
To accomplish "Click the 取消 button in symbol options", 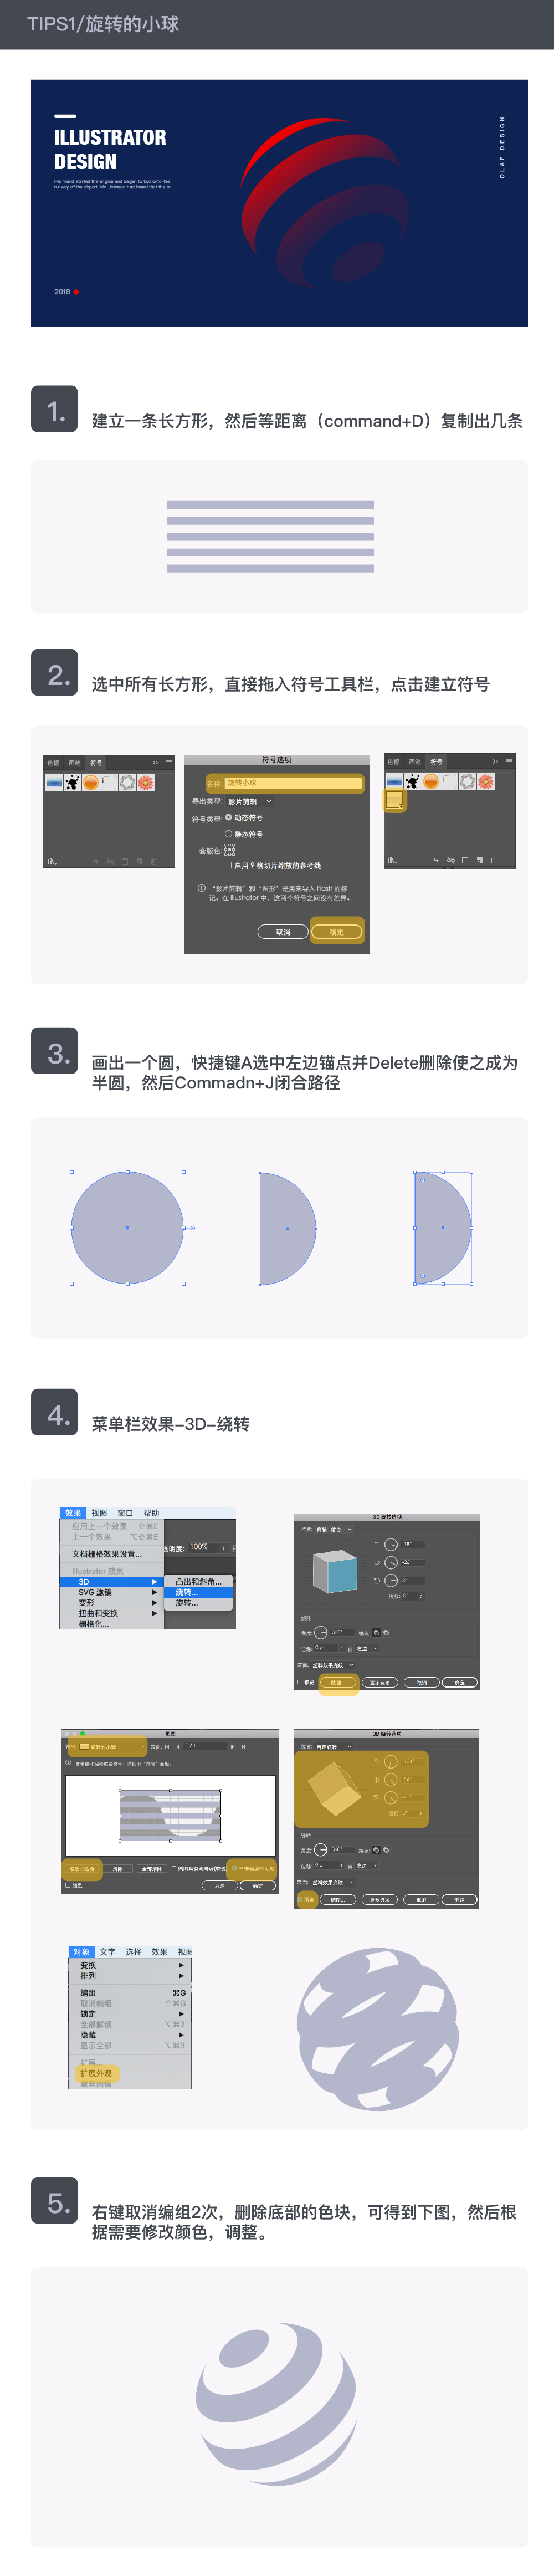I will 283,932.
